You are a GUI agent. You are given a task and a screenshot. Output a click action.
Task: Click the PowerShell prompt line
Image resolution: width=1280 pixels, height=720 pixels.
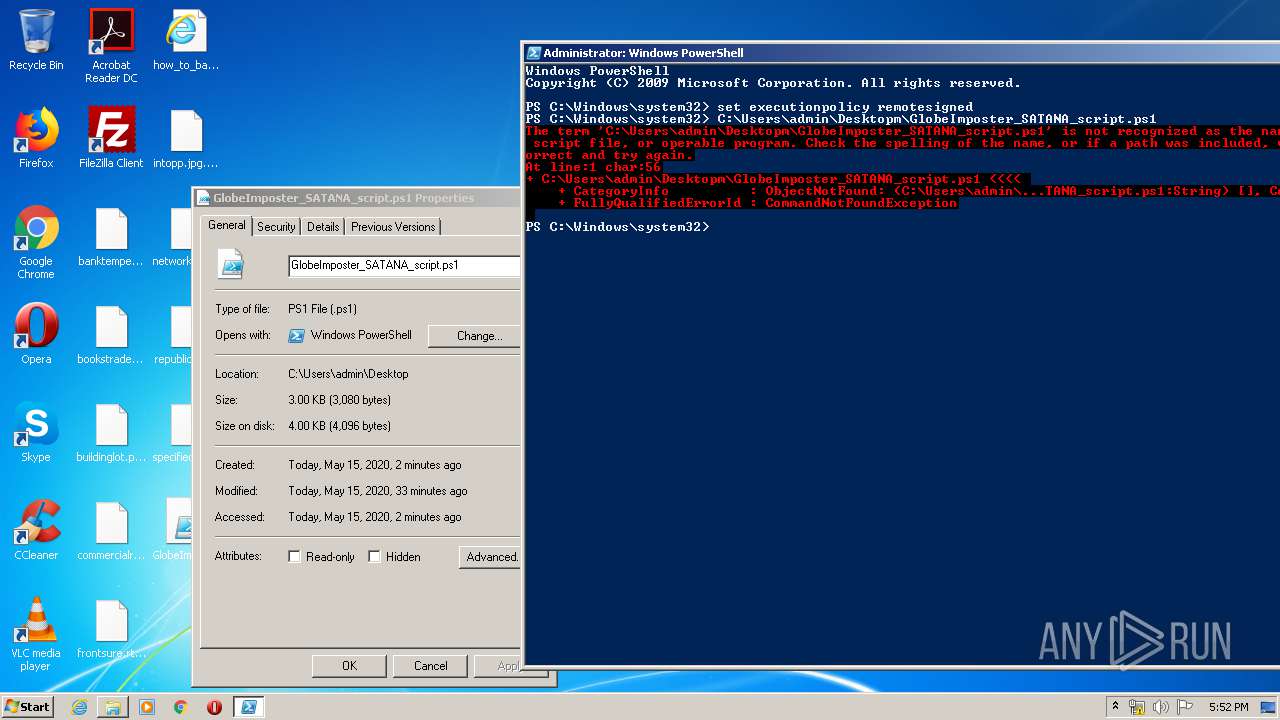617,227
